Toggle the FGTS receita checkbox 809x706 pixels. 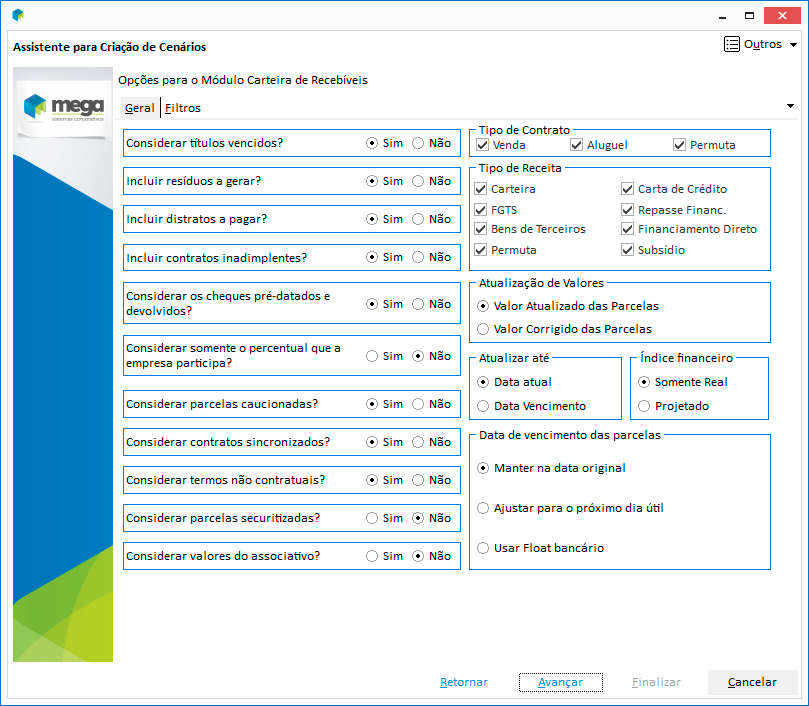[x=482, y=210]
